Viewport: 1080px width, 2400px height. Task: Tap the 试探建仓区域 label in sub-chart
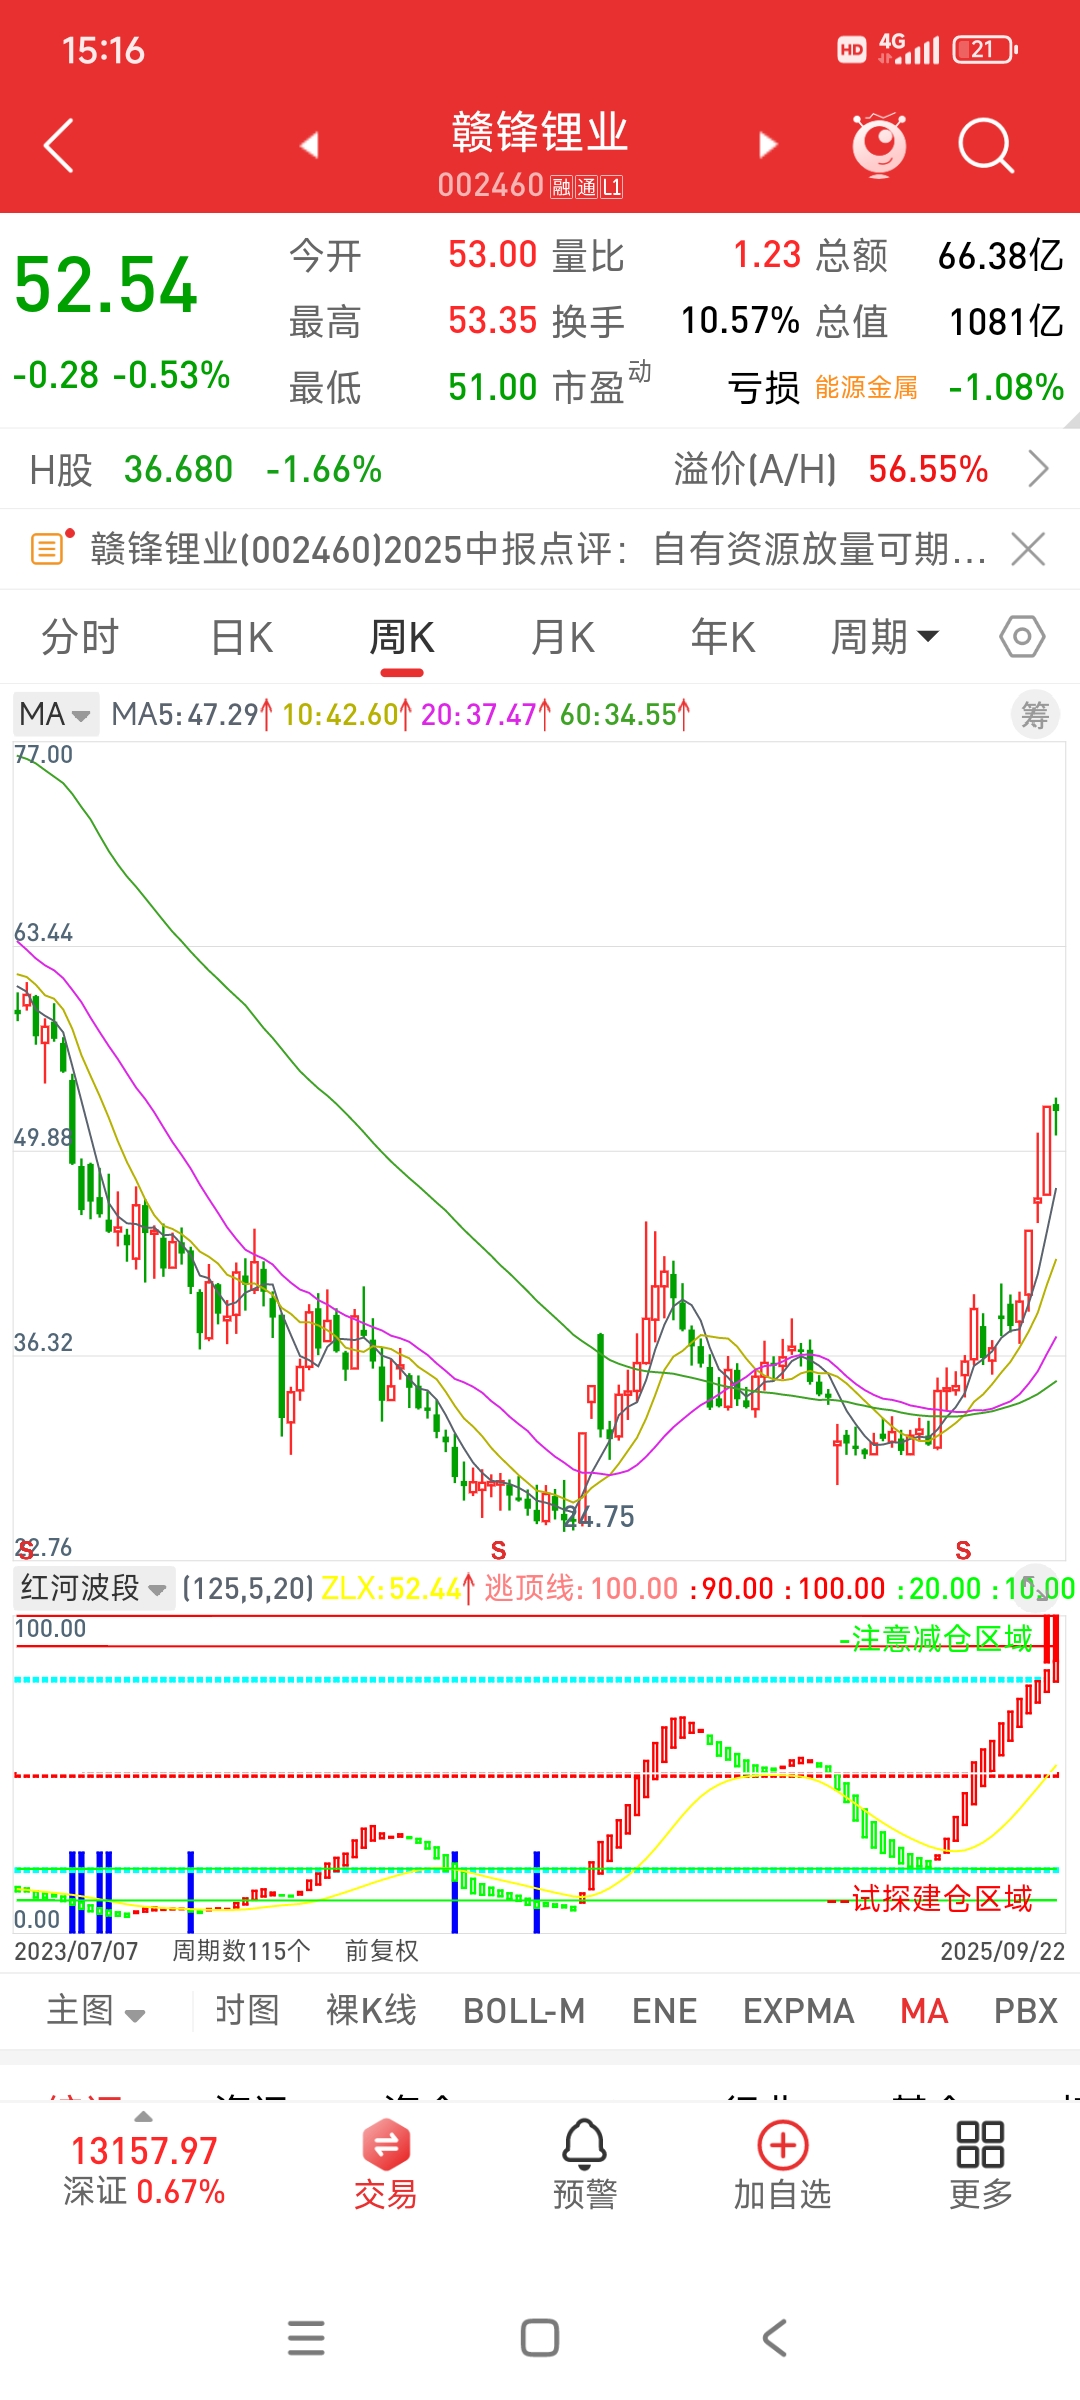pos(930,1898)
